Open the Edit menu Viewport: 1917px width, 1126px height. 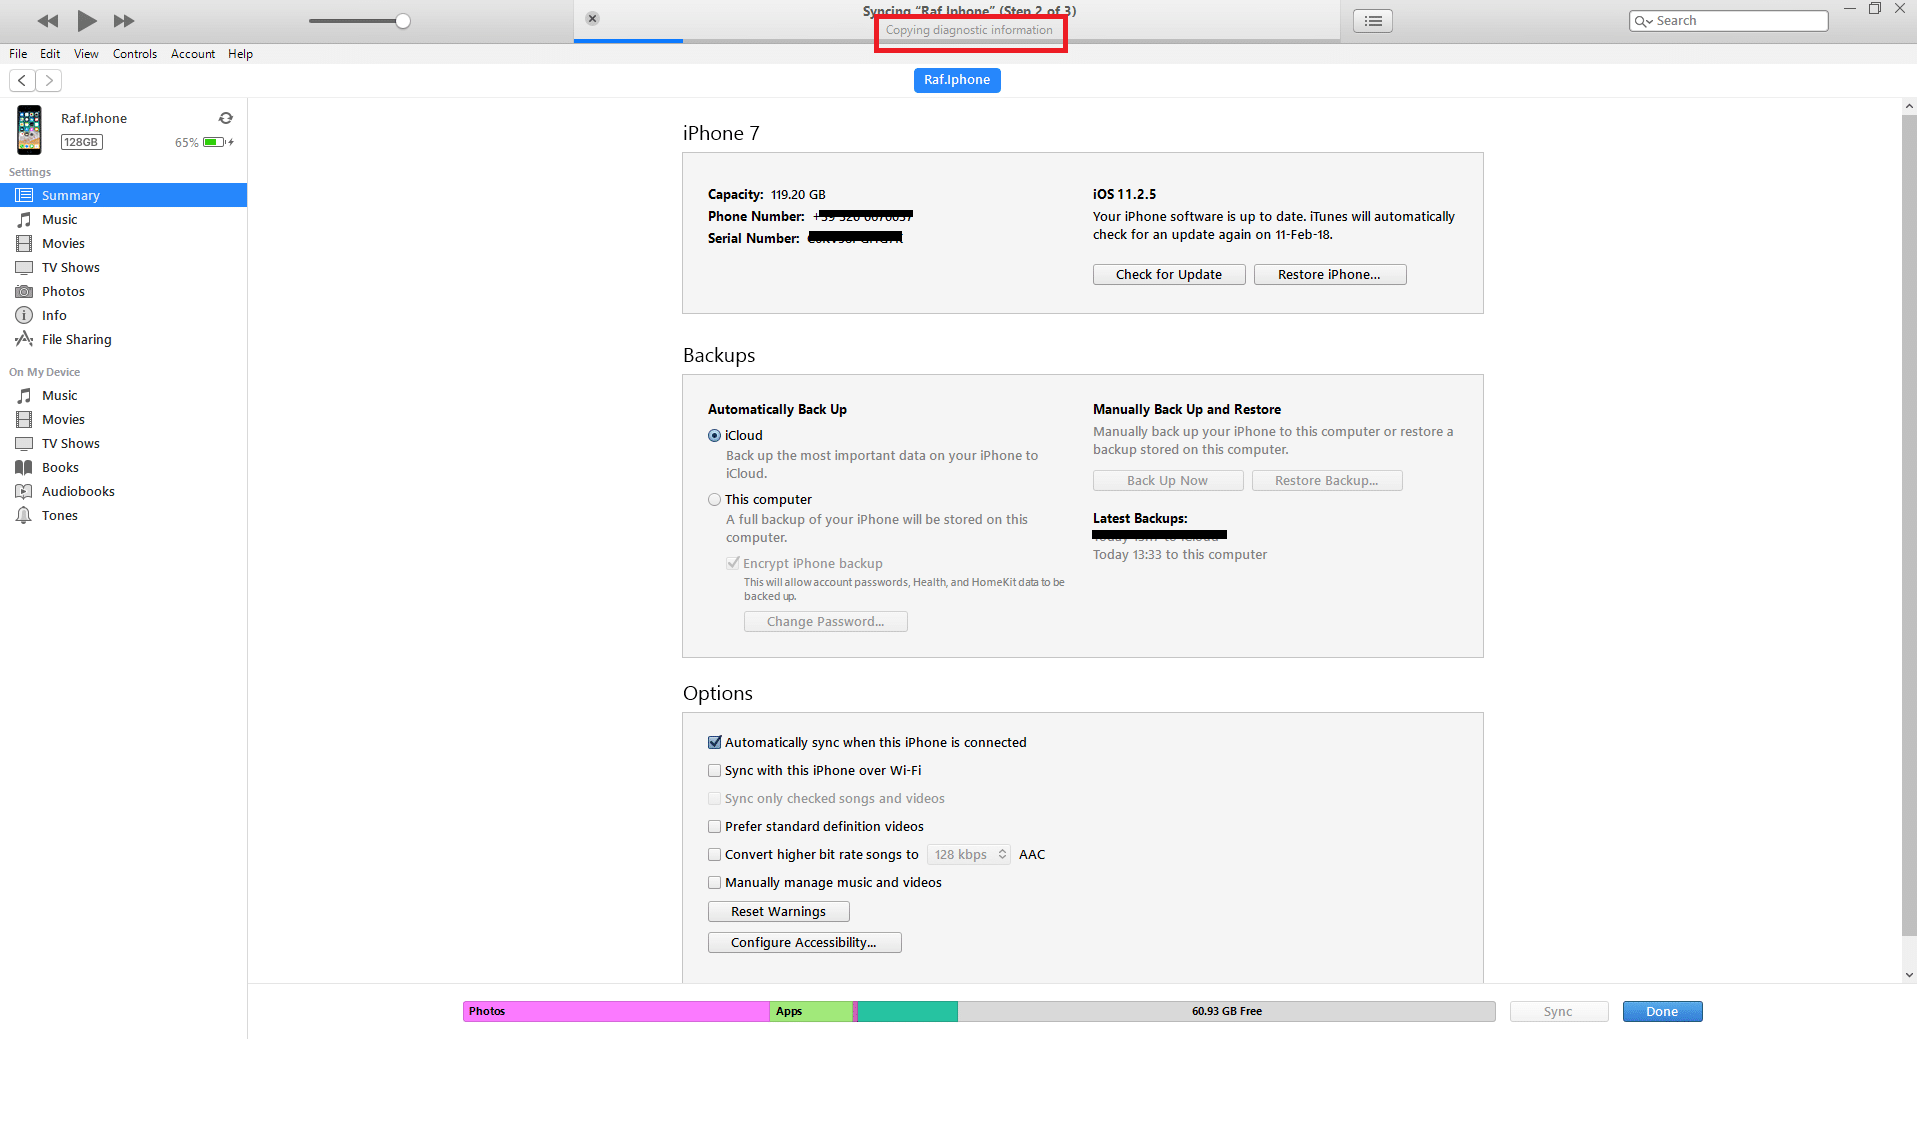(x=50, y=54)
